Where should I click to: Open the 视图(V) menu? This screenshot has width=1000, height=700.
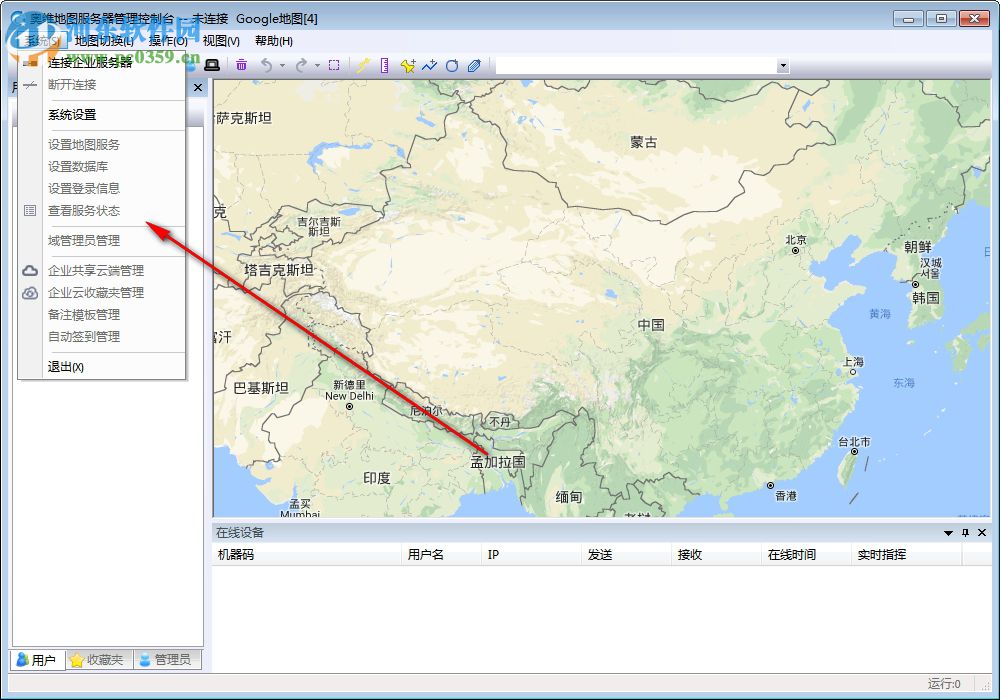point(222,40)
